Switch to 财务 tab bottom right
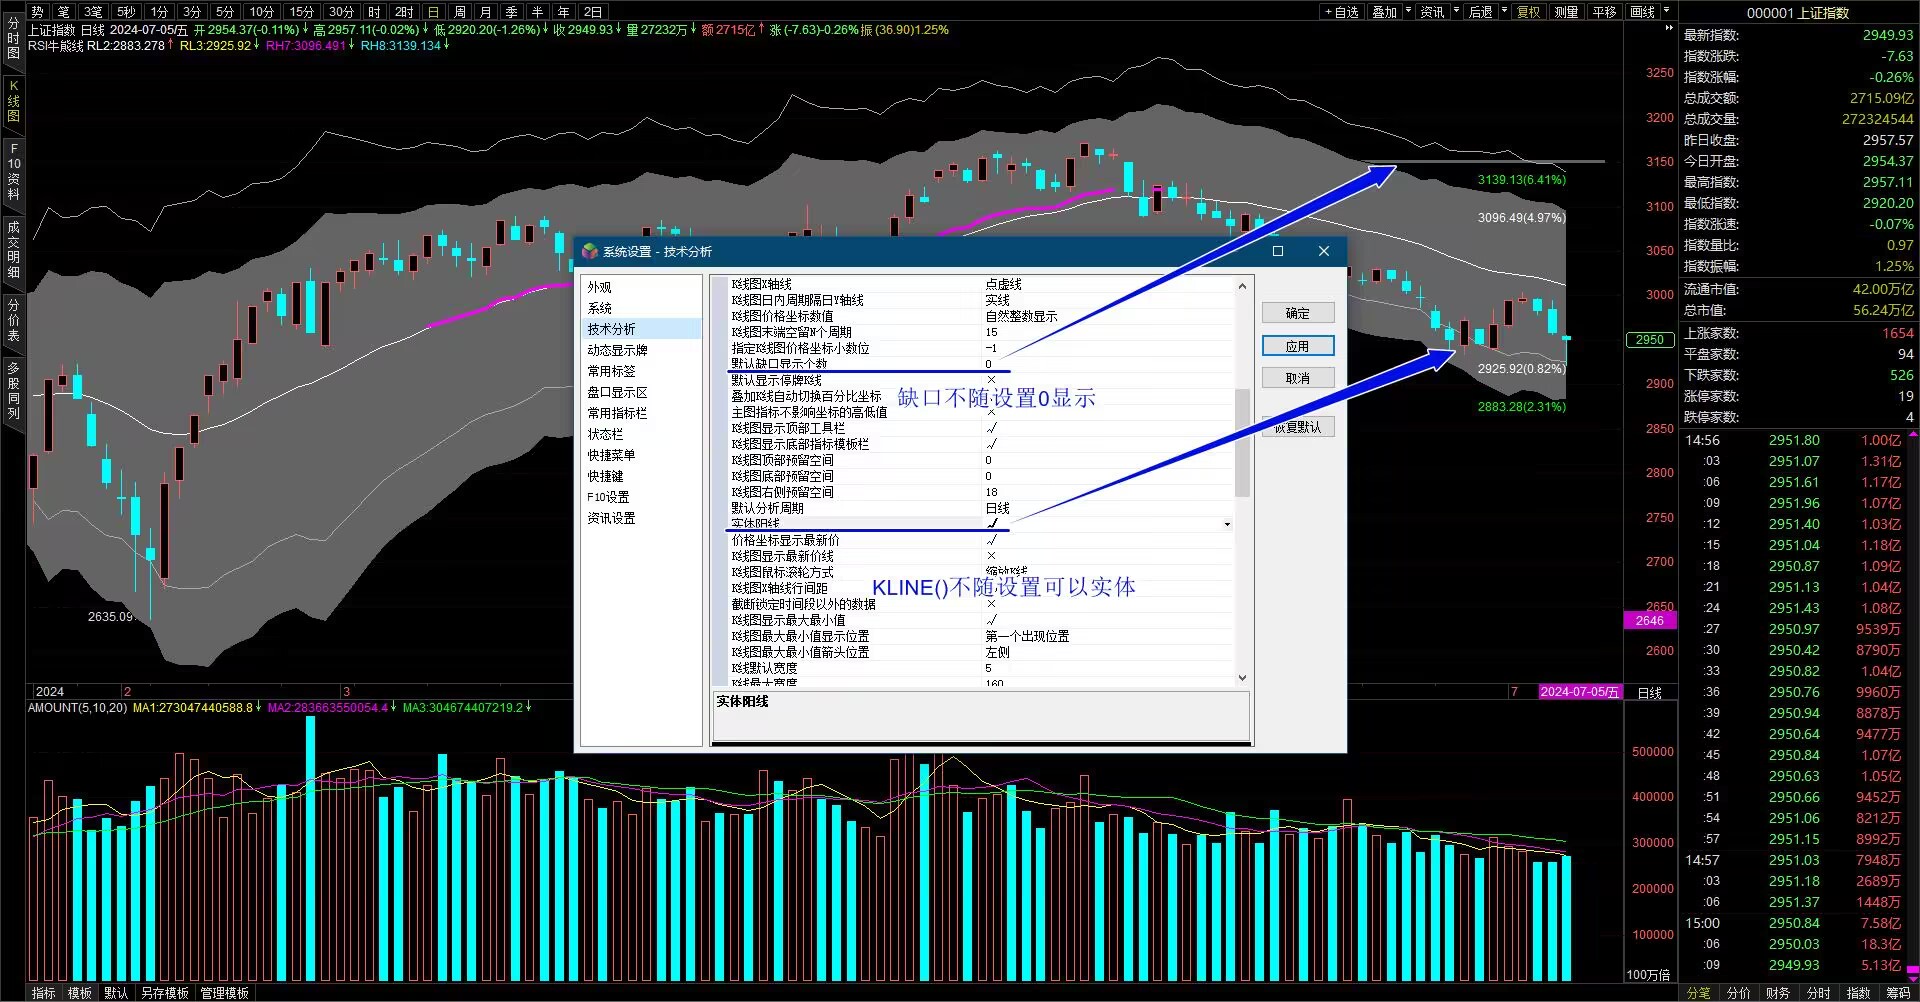This screenshot has width=1920, height=1002. [1778, 993]
